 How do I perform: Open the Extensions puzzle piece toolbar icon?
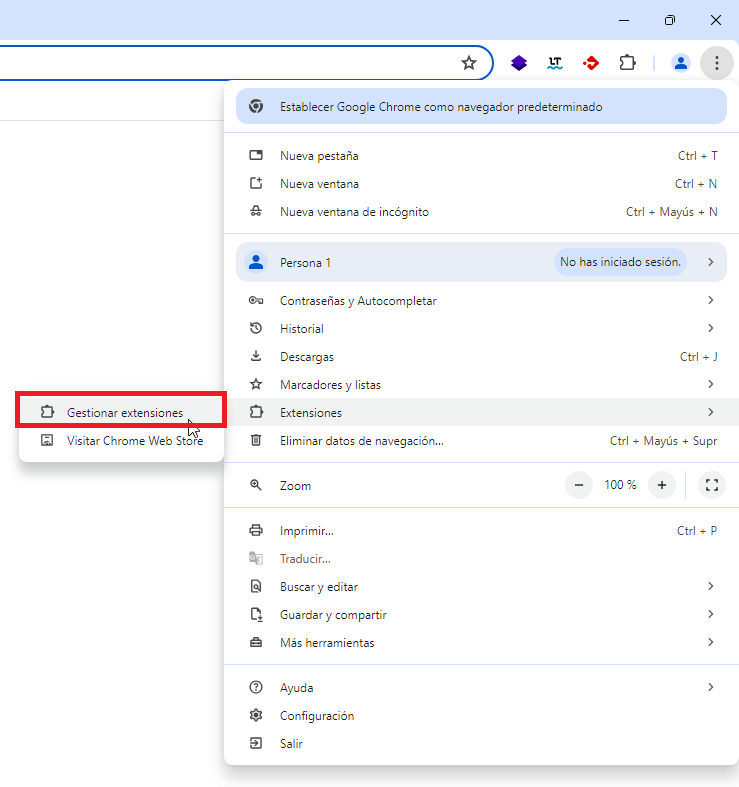[627, 63]
